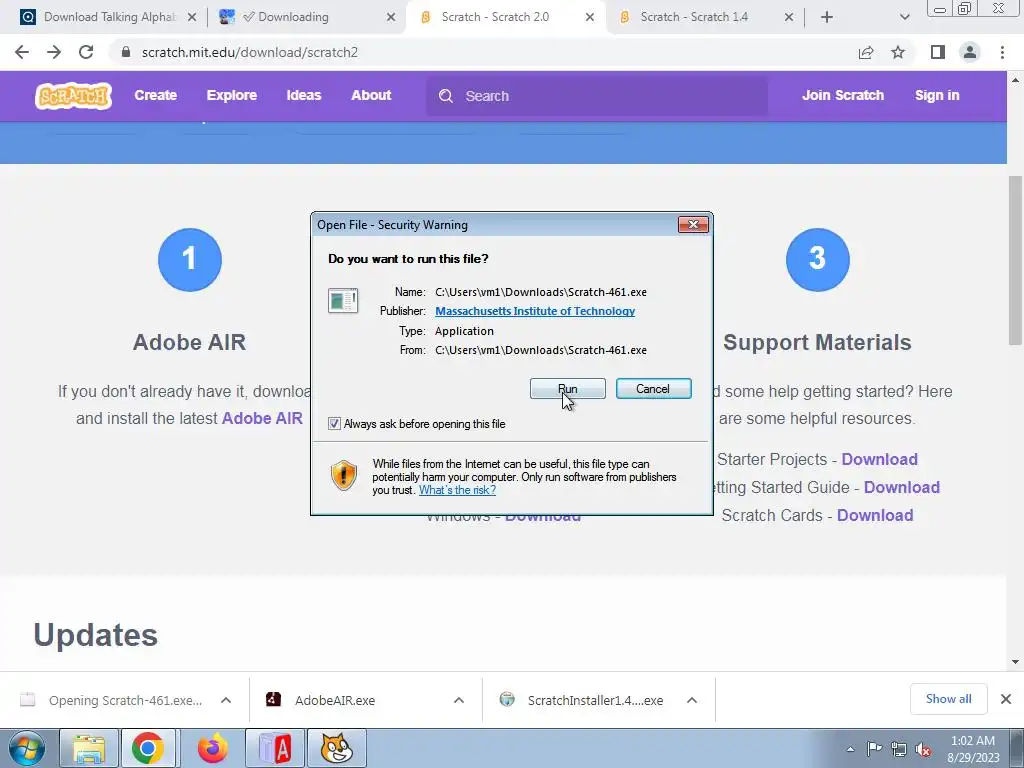1024x768 pixels.
Task: Click Sign in
Action: pyautogui.click(x=936, y=95)
